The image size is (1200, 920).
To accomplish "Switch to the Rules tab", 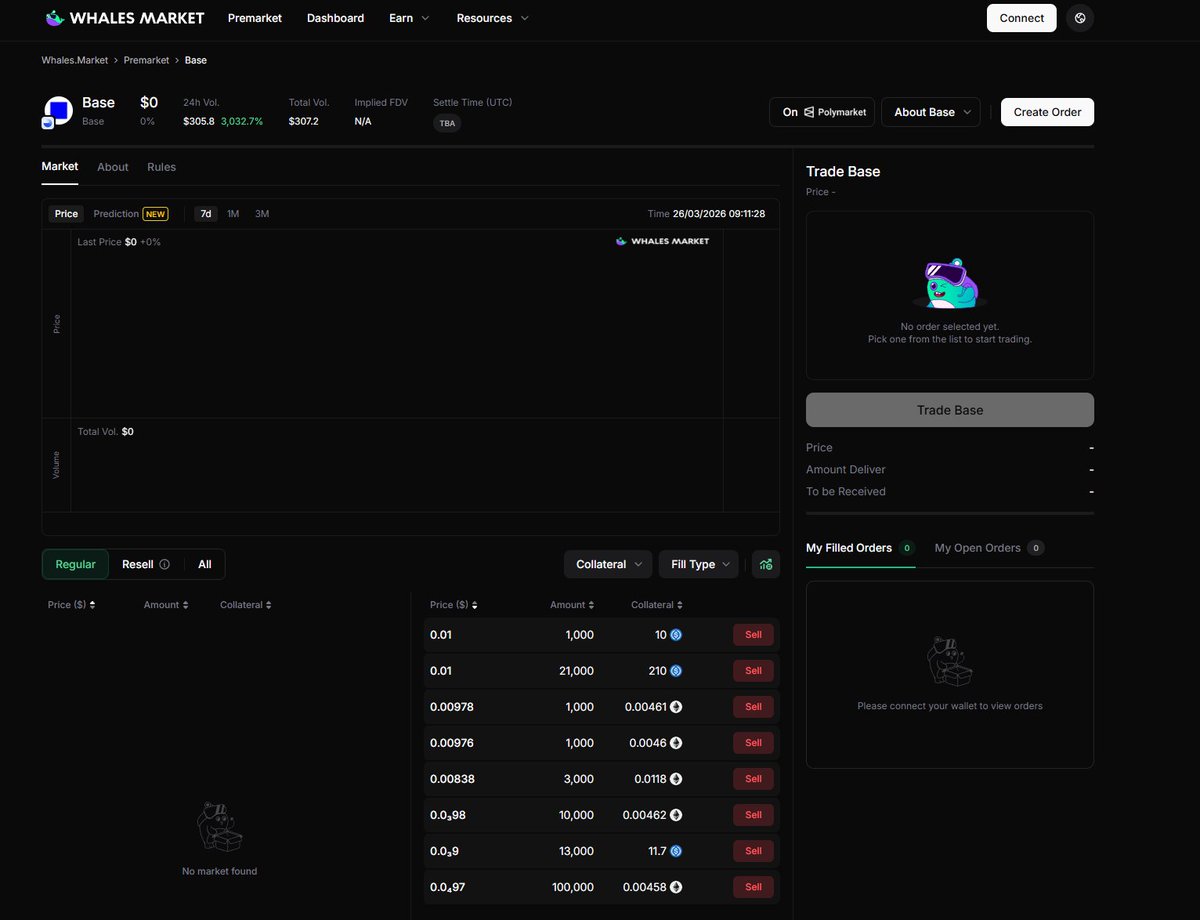I will click(x=161, y=167).
